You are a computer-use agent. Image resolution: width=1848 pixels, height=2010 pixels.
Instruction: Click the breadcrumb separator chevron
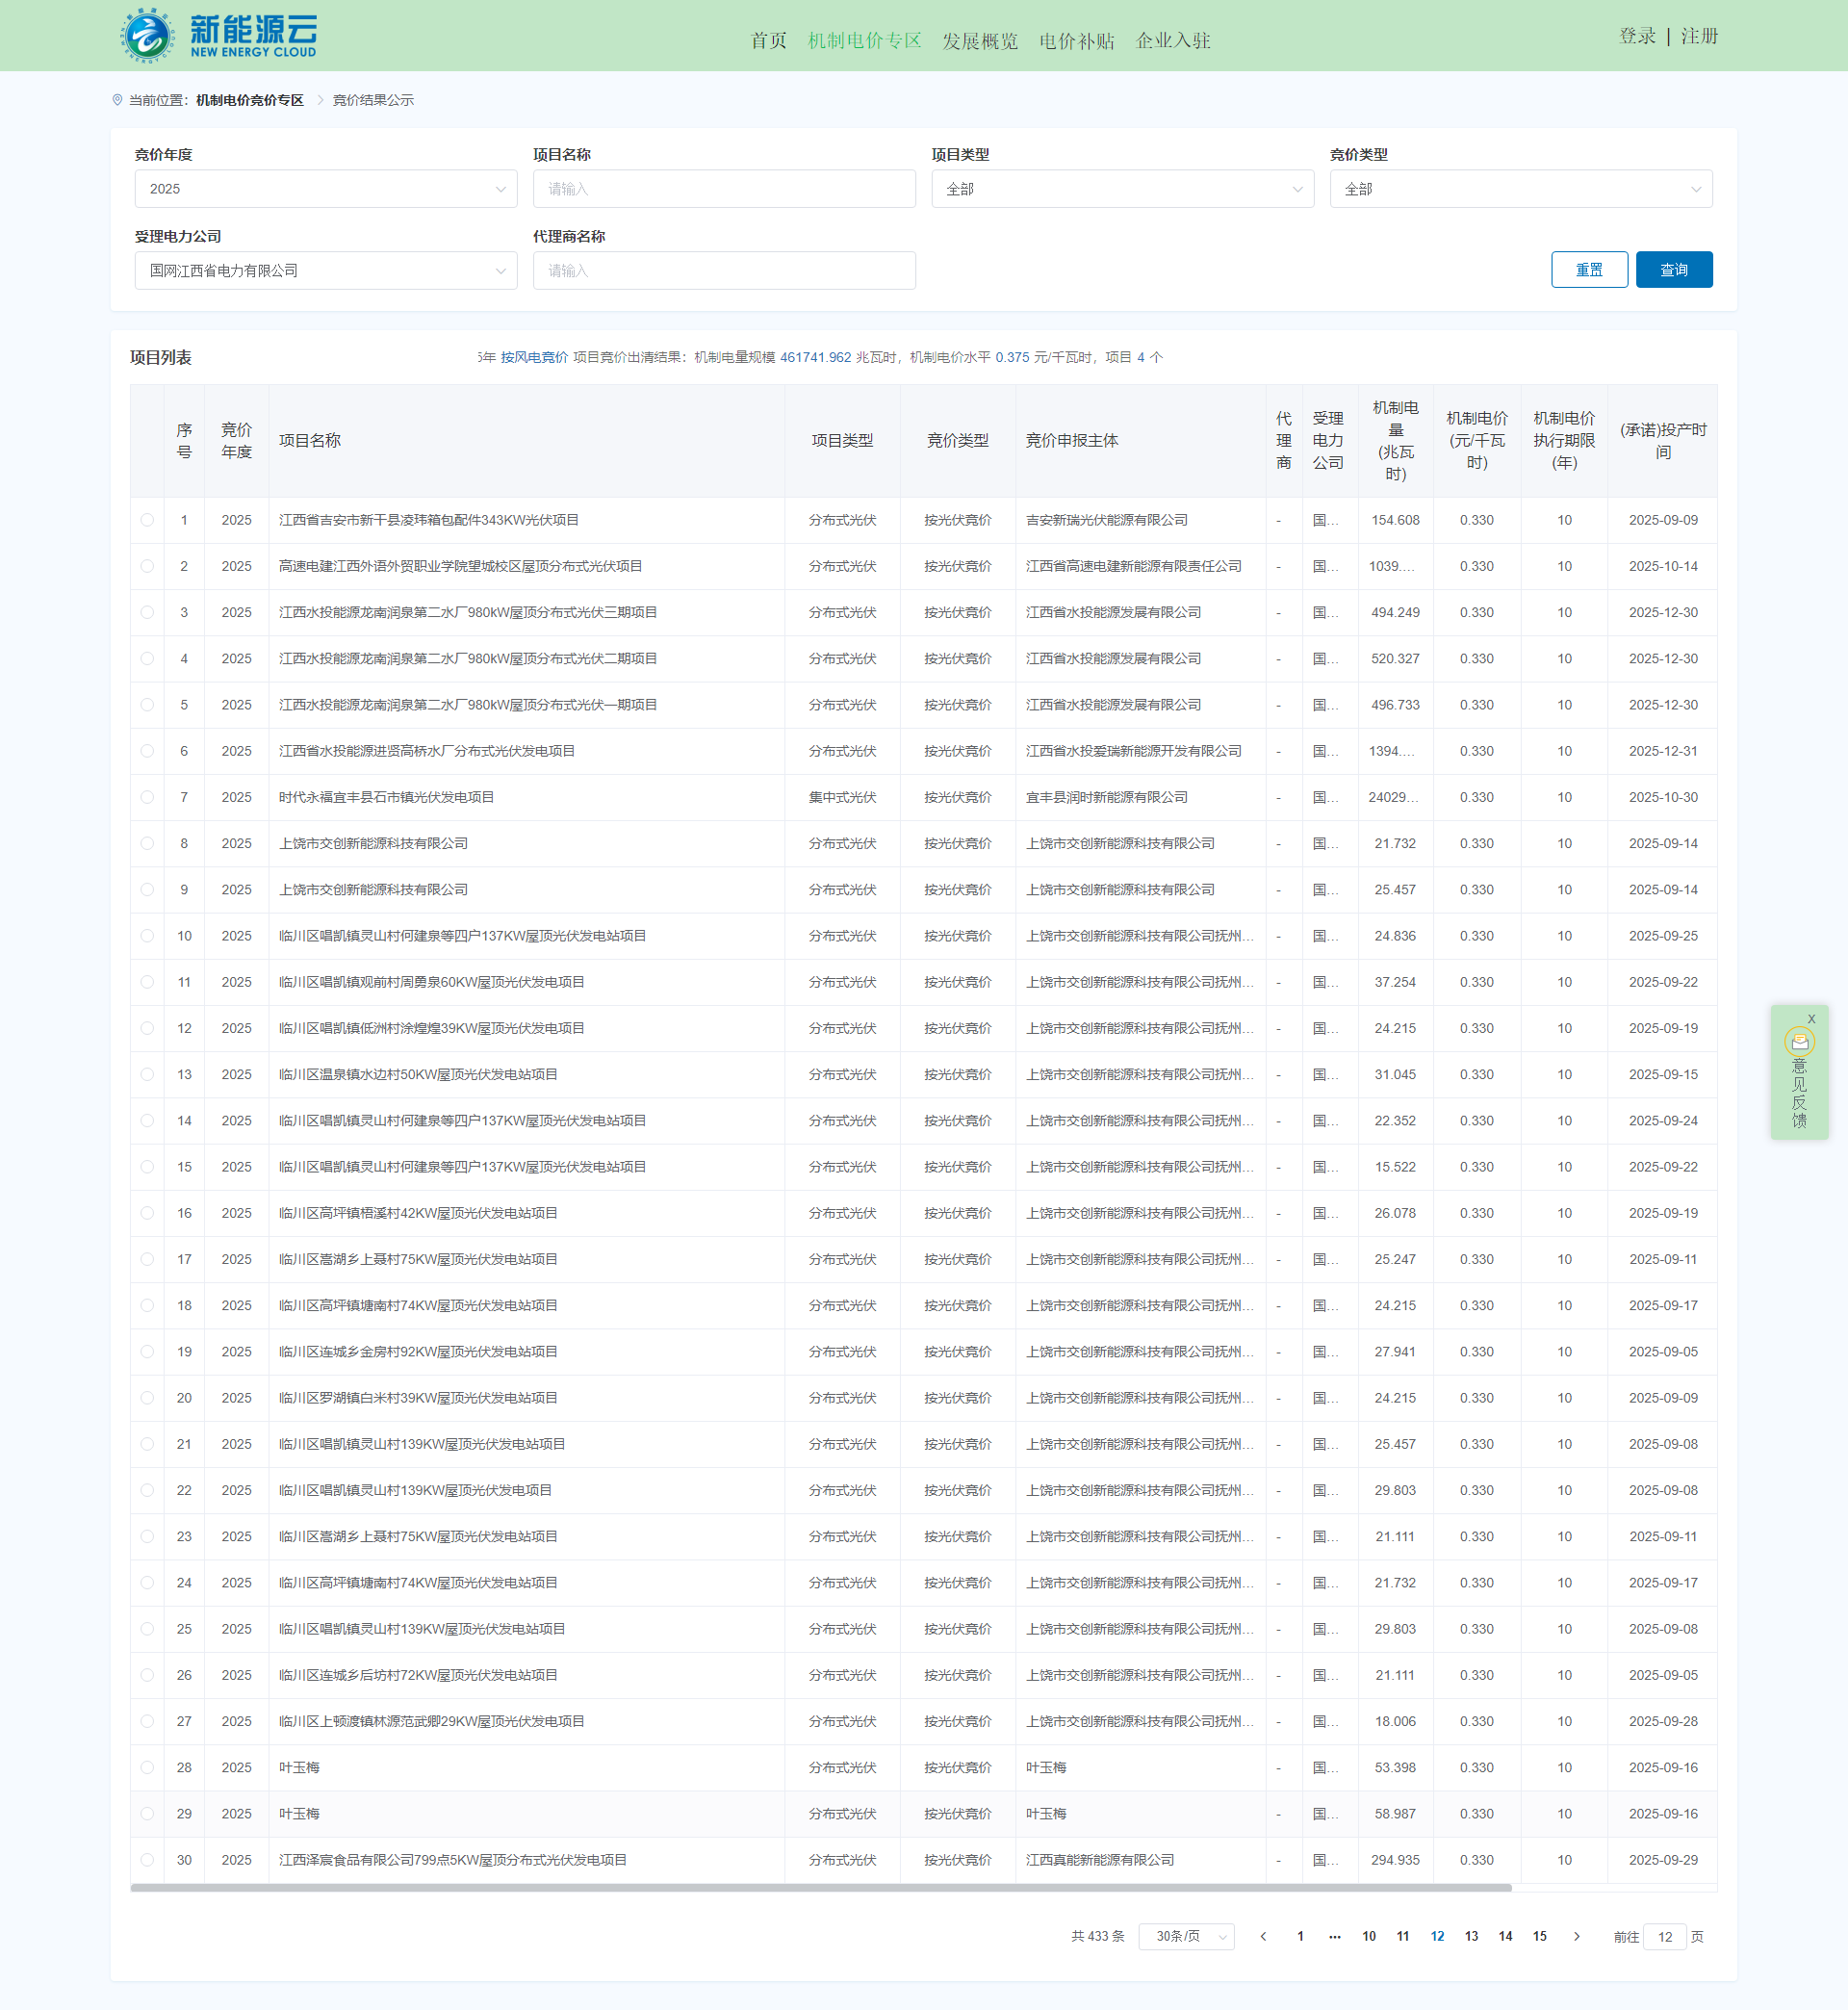pos(320,100)
